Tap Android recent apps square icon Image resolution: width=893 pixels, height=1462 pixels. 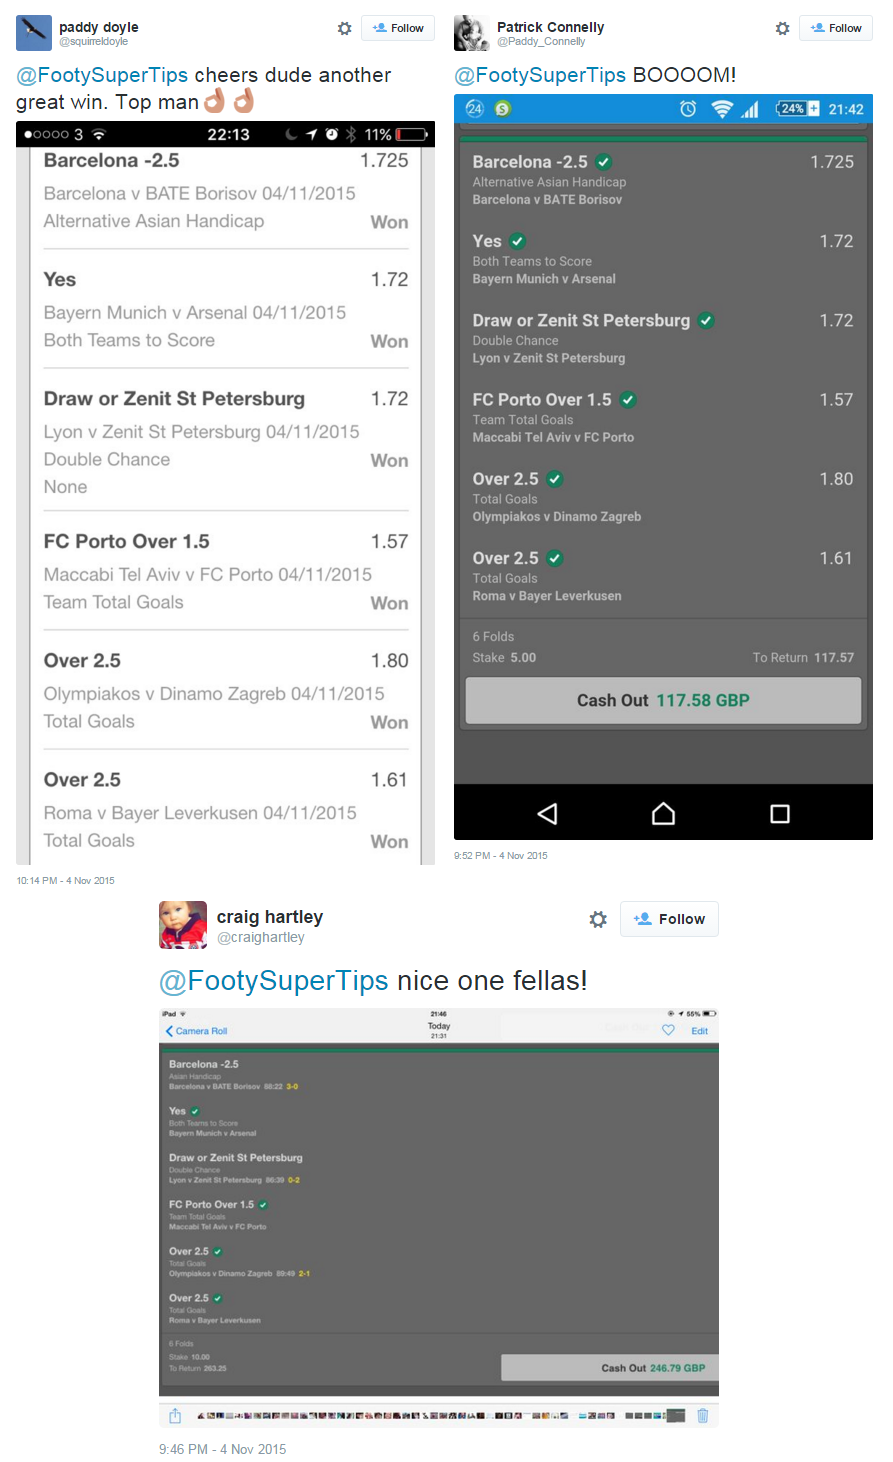pyautogui.click(x=780, y=813)
